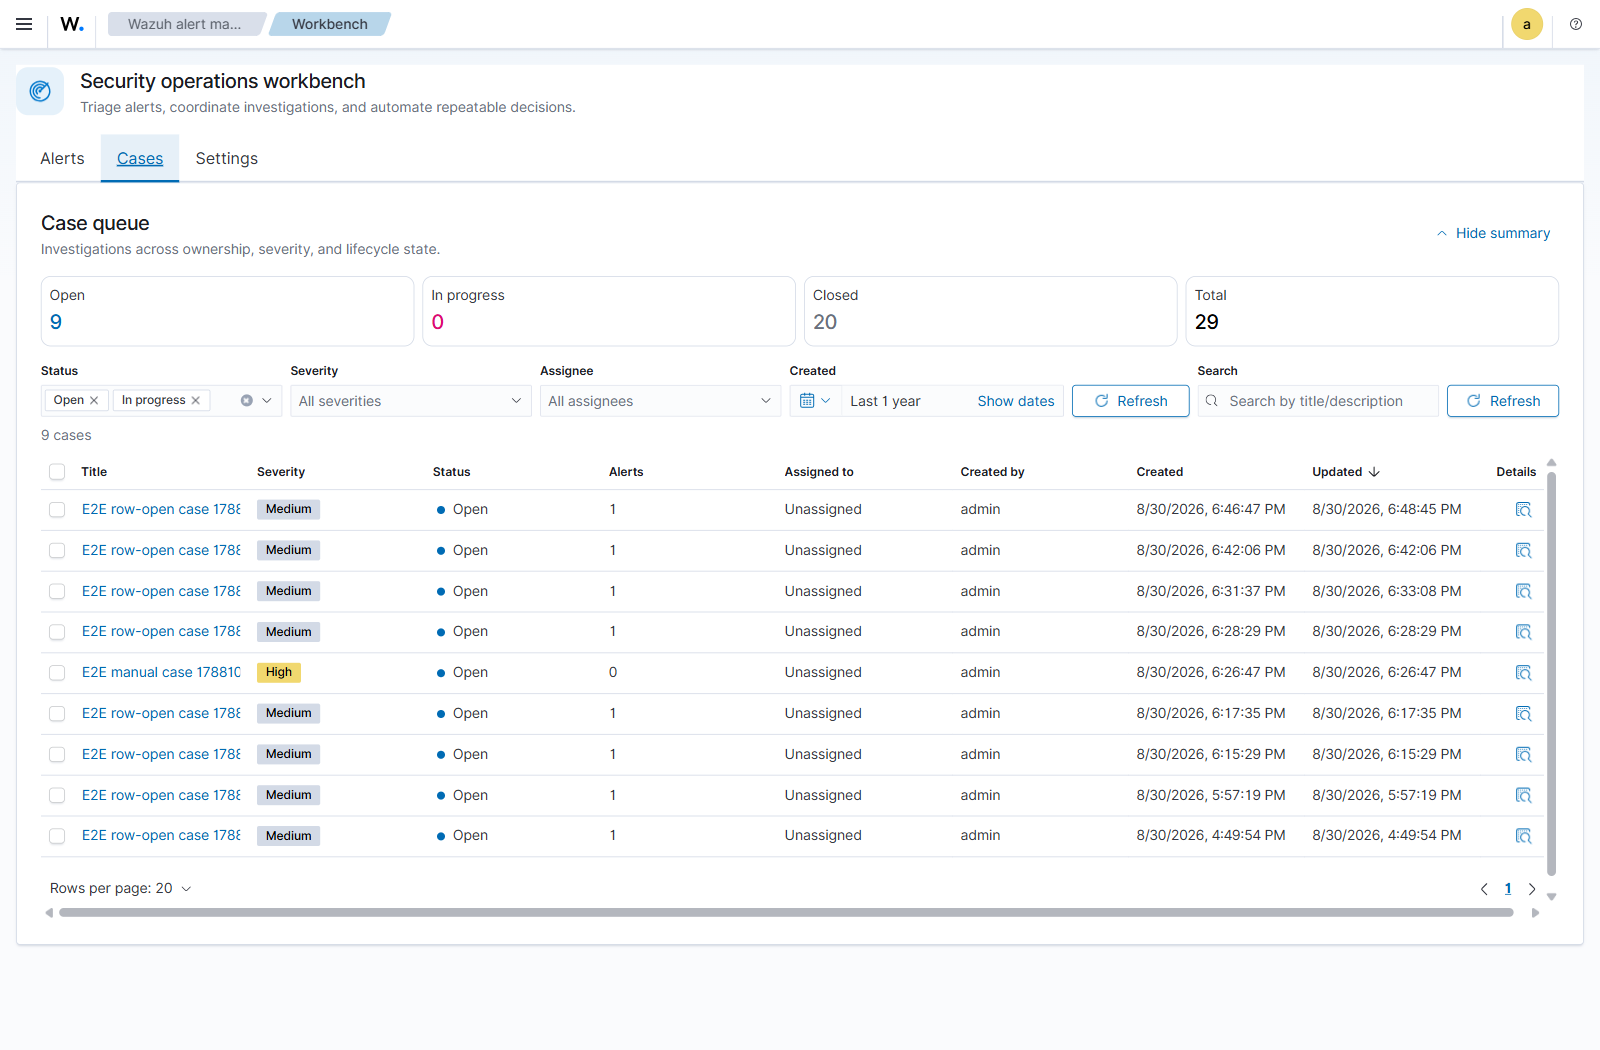Sort by the Title column header
The height and width of the screenshot is (1050, 1600).
pyautogui.click(x=94, y=472)
